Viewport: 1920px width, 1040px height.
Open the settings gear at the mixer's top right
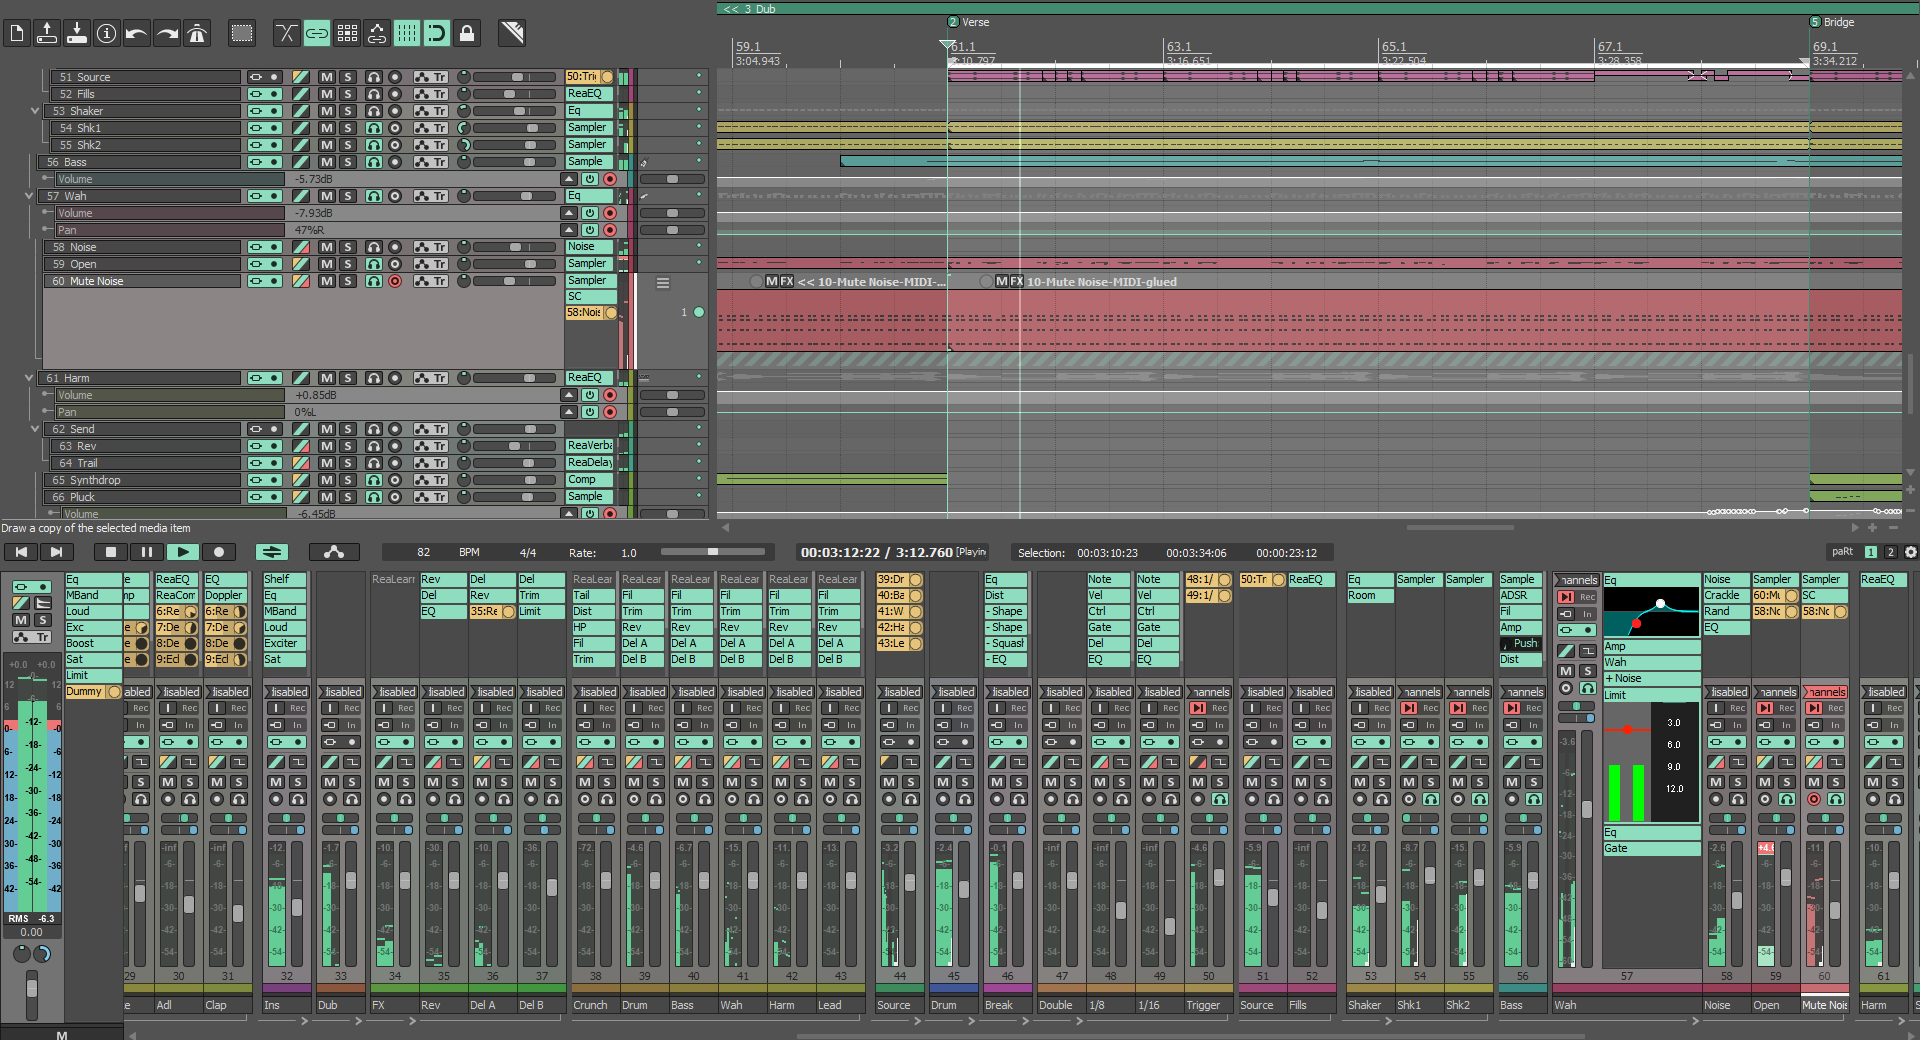tap(1910, 552)
